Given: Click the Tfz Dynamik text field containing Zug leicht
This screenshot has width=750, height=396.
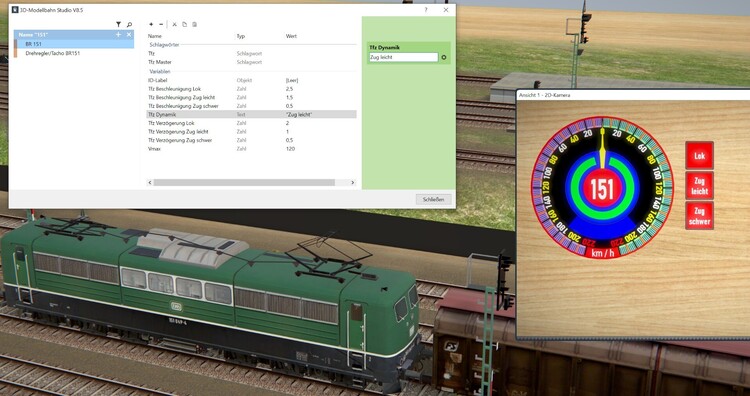Looking at the screenshot, I should [x=403, y=57].
